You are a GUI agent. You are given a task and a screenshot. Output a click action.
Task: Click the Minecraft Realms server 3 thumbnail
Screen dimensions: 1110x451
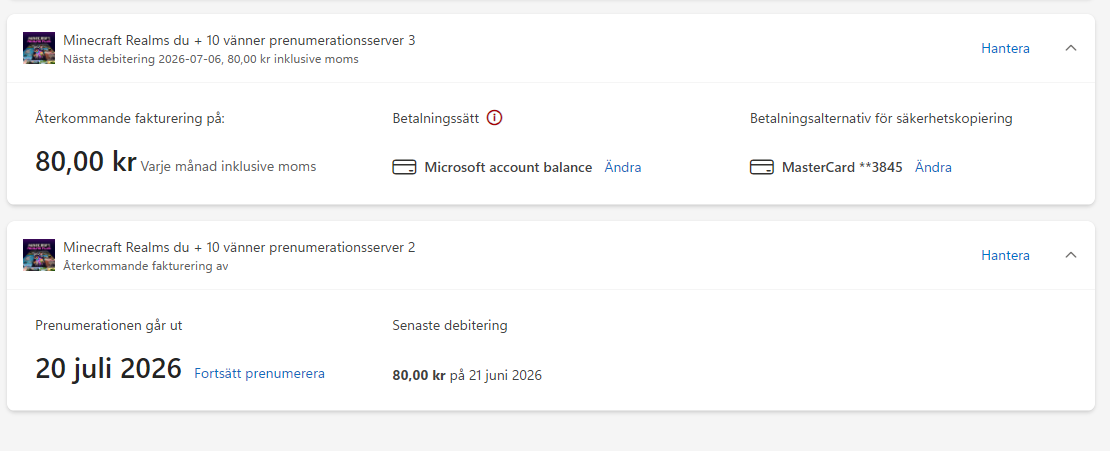pyautogui.click(x=39, y=48)
